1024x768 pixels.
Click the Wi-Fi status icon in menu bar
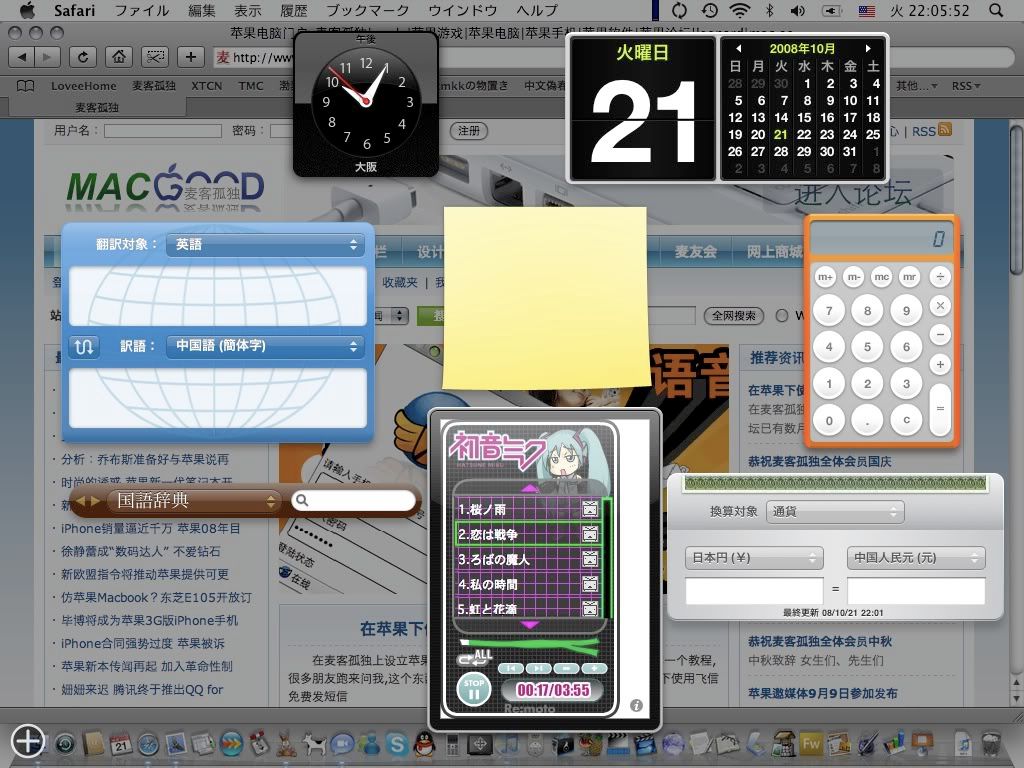[739, 10]
